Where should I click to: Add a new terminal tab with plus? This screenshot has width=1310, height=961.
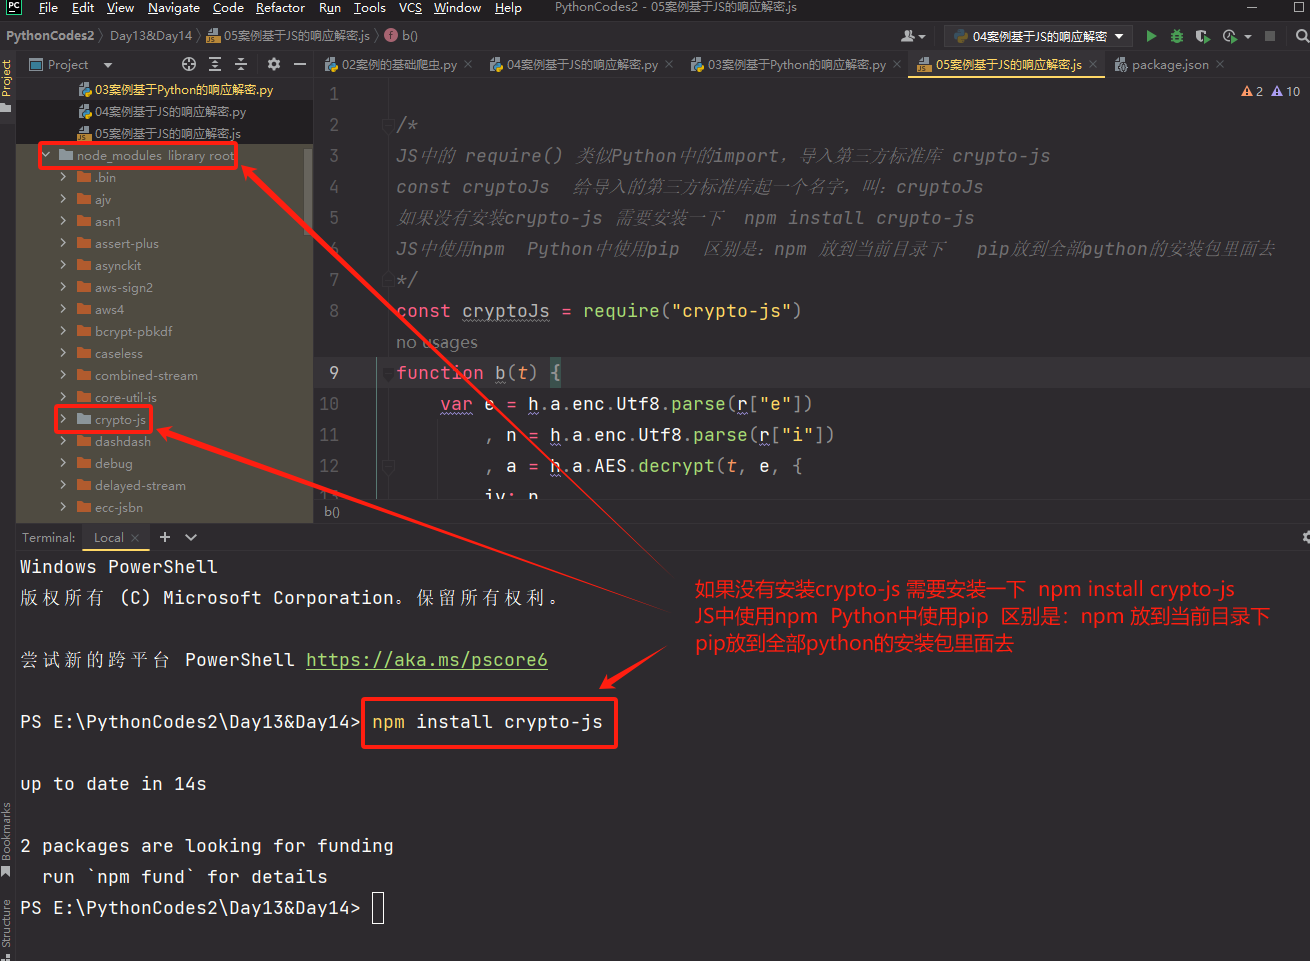[x=165, y=537]
